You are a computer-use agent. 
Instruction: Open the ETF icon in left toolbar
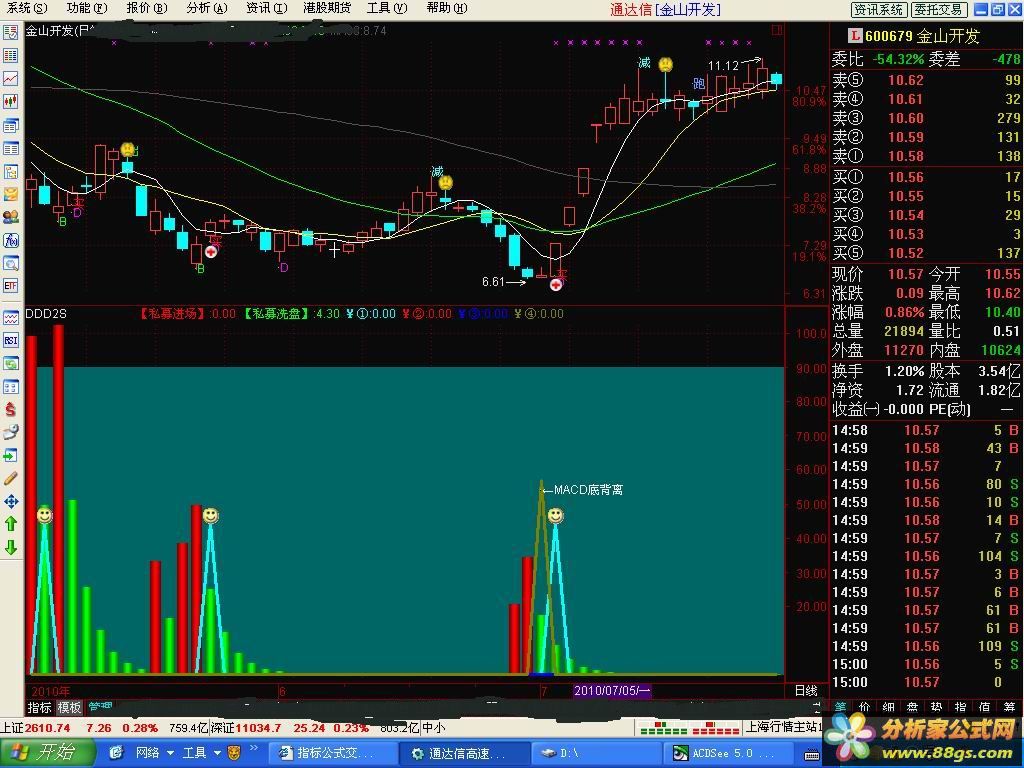[x=10, y=286]
